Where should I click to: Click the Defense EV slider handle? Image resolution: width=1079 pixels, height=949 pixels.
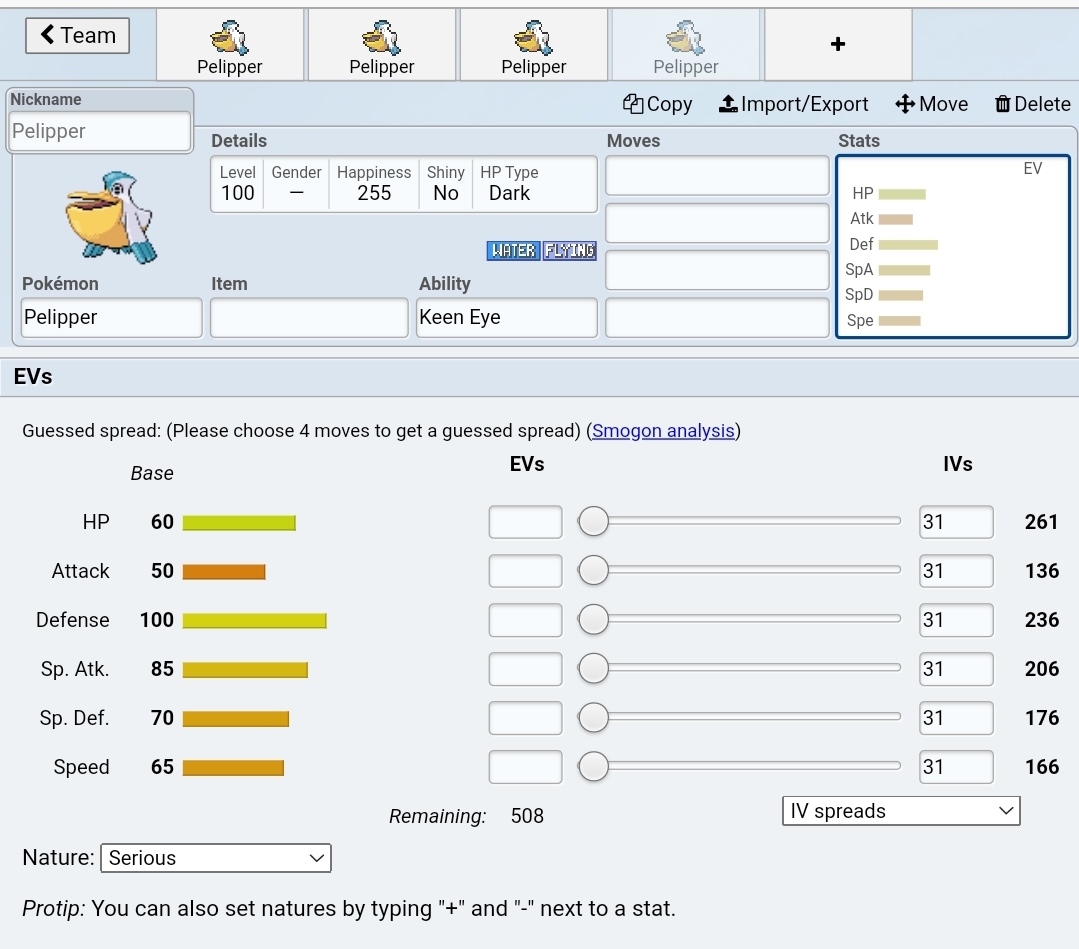pos(593,619)
